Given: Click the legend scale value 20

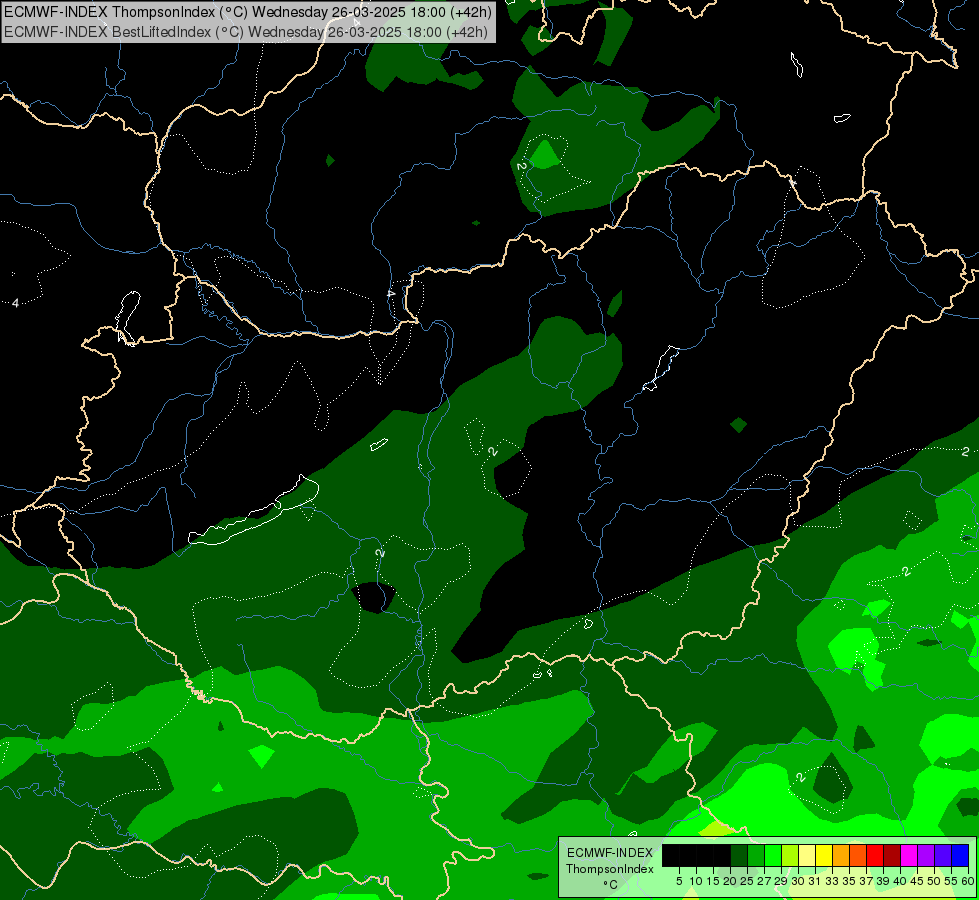Looking at the screenshot, I should pos(730,881).
